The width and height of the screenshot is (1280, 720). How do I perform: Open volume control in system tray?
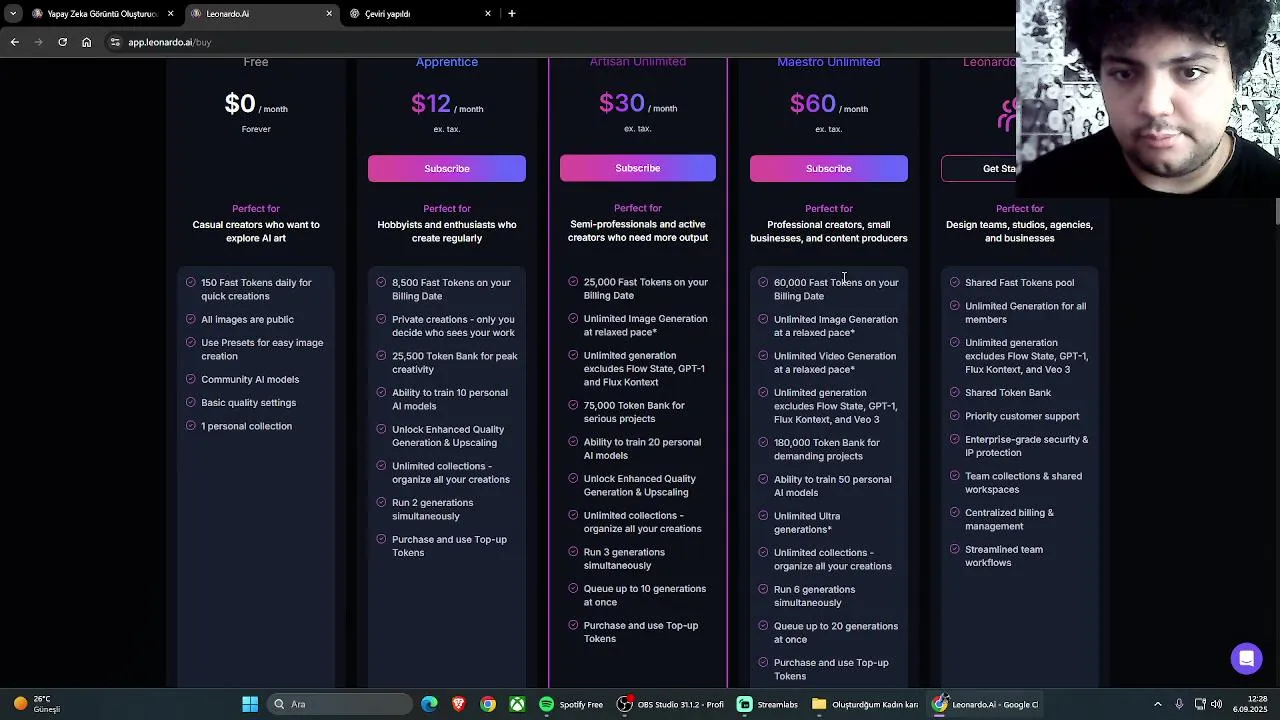(1216, 704)
